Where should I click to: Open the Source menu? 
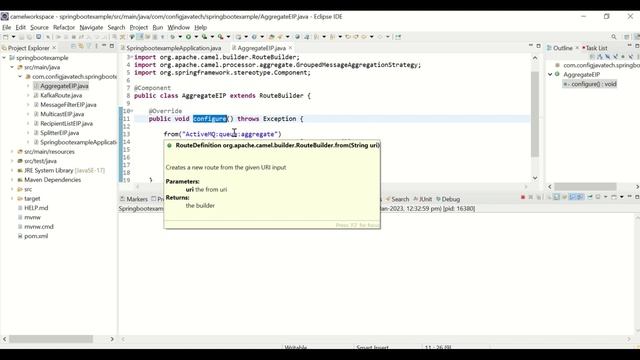pyautogui.click(x=39, y=27)
